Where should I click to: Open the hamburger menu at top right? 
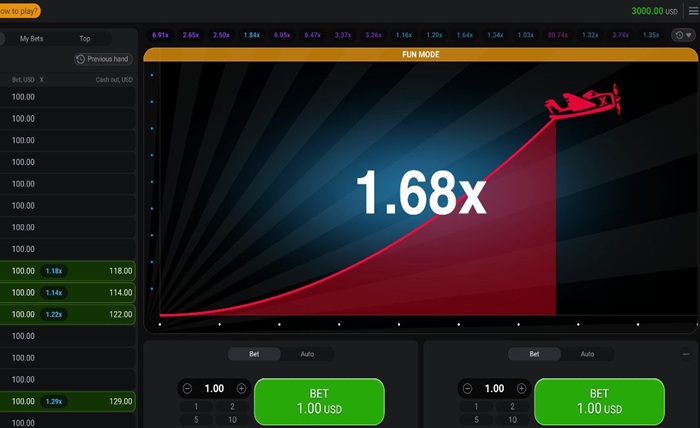coord(692,10)
